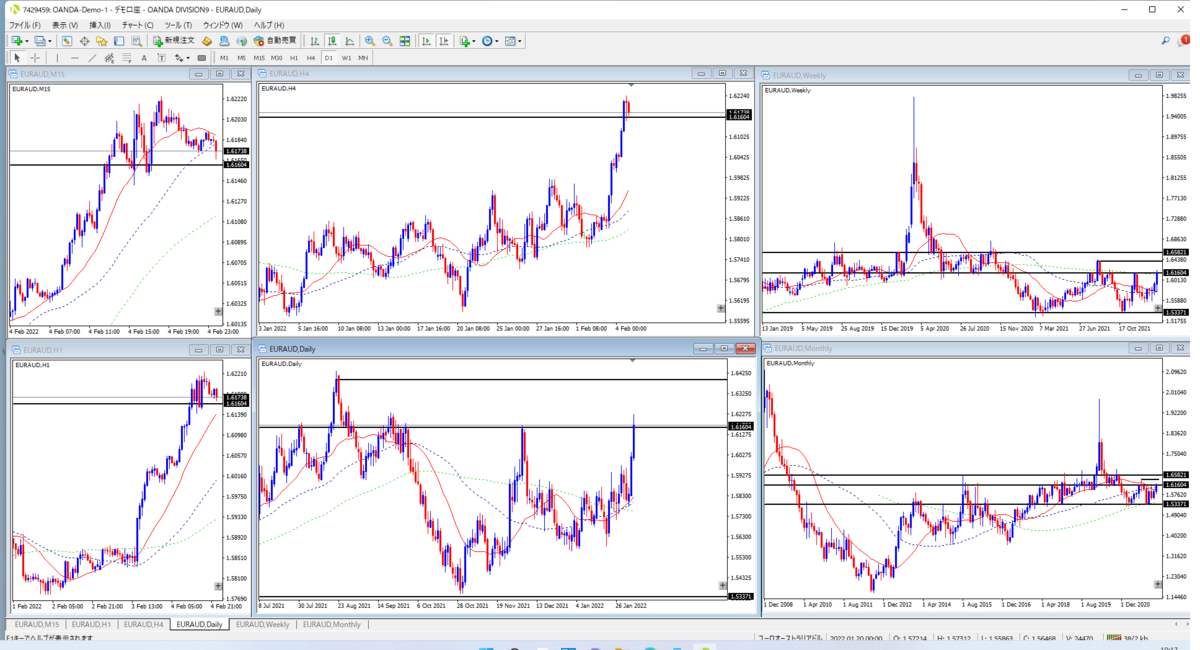The width and height of the screenshot is (1200, 650).
Task: Tile the chart windows icon
Action: 405,41
